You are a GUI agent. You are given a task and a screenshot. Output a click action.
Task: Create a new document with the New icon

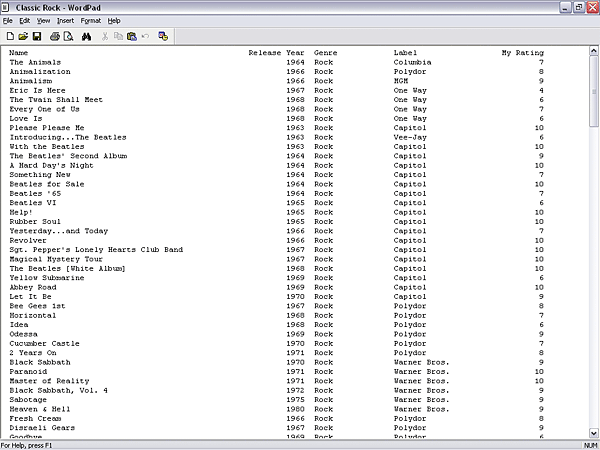tap(10, 36)
